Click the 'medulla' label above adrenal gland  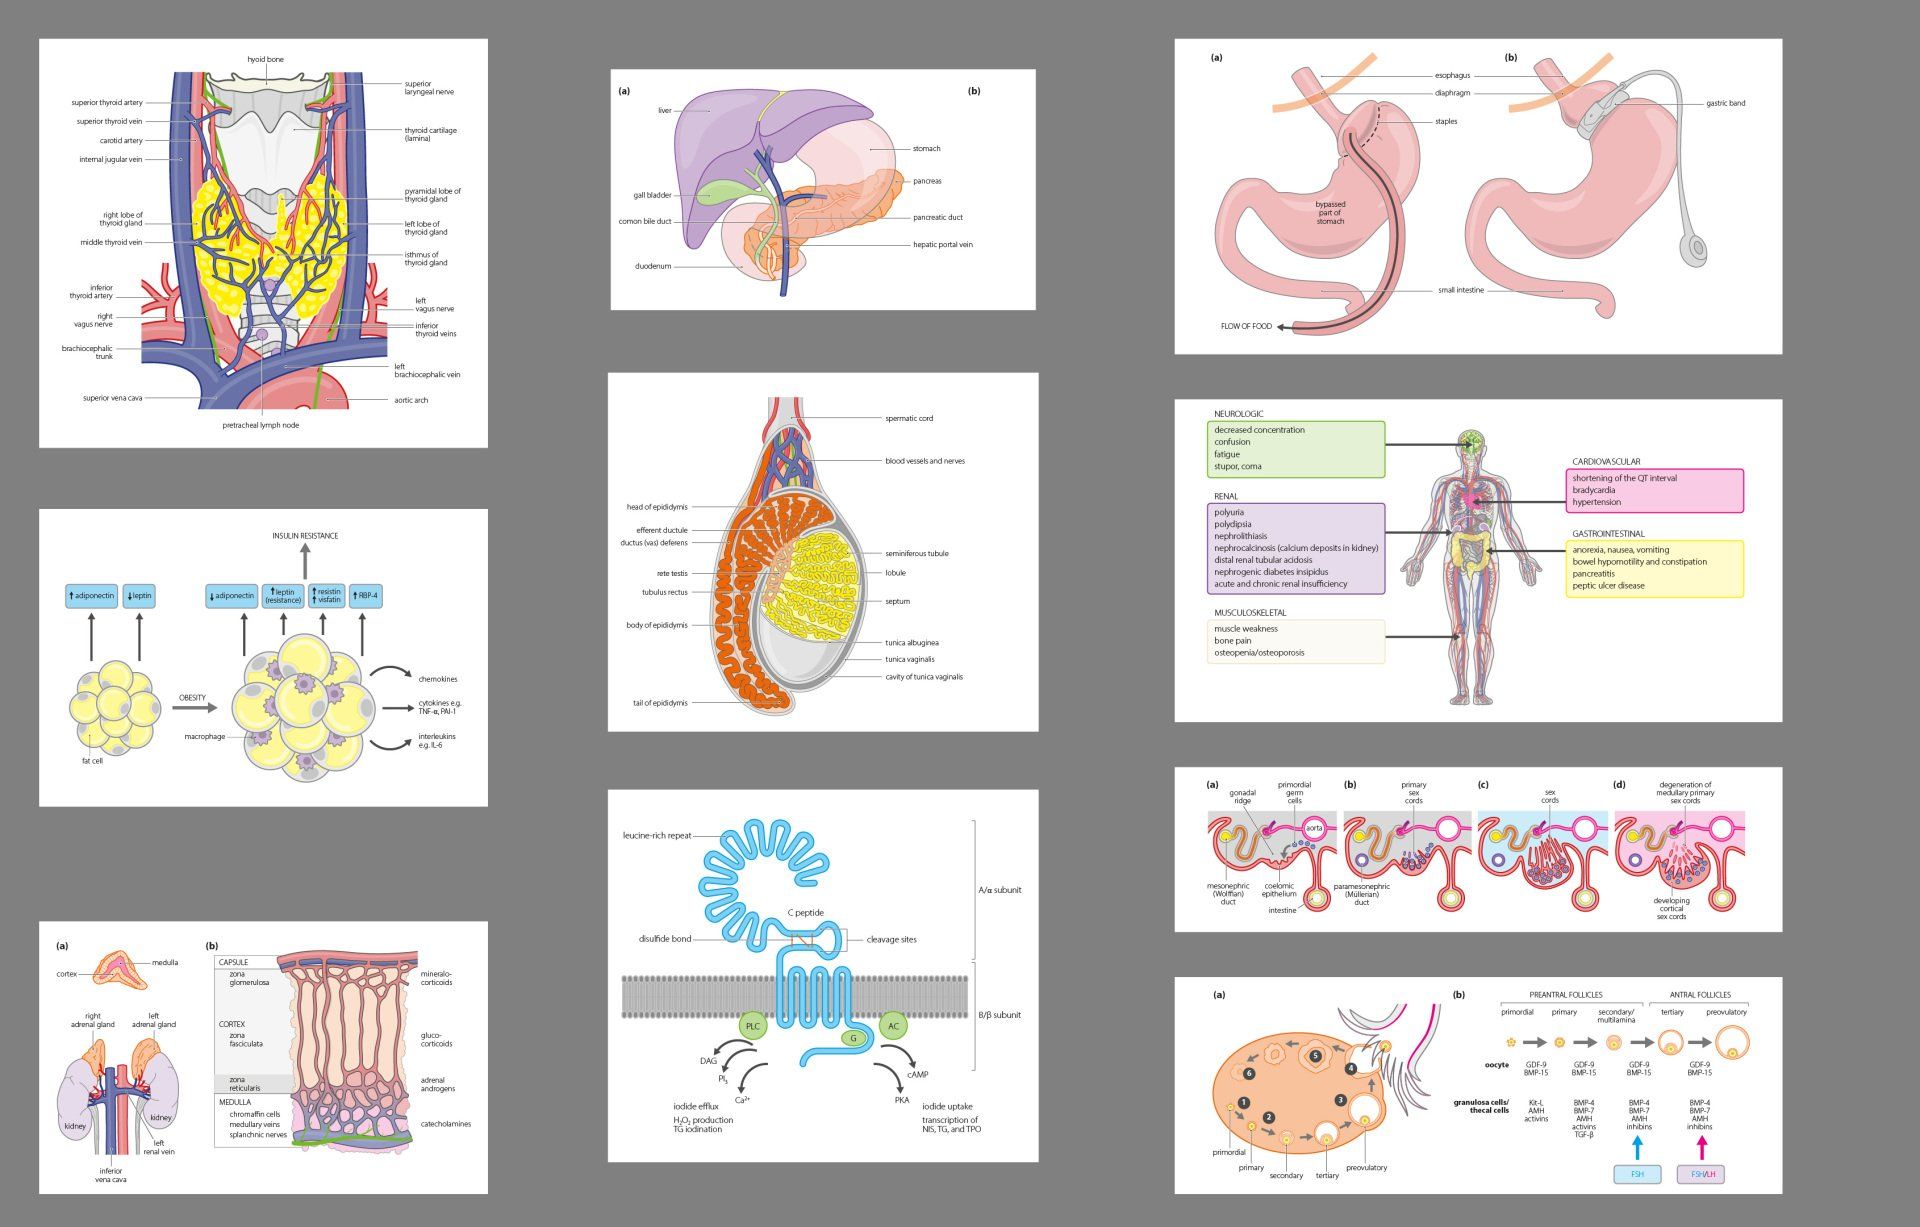click(165, 962)
